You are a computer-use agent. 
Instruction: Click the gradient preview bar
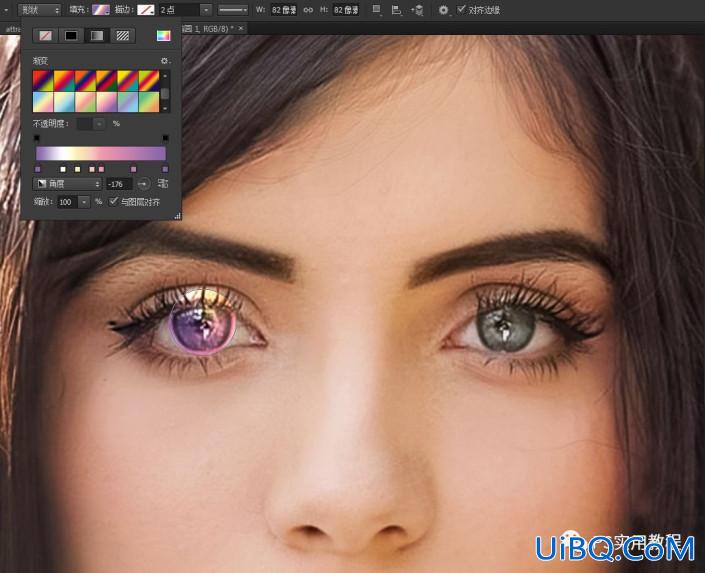101,153
